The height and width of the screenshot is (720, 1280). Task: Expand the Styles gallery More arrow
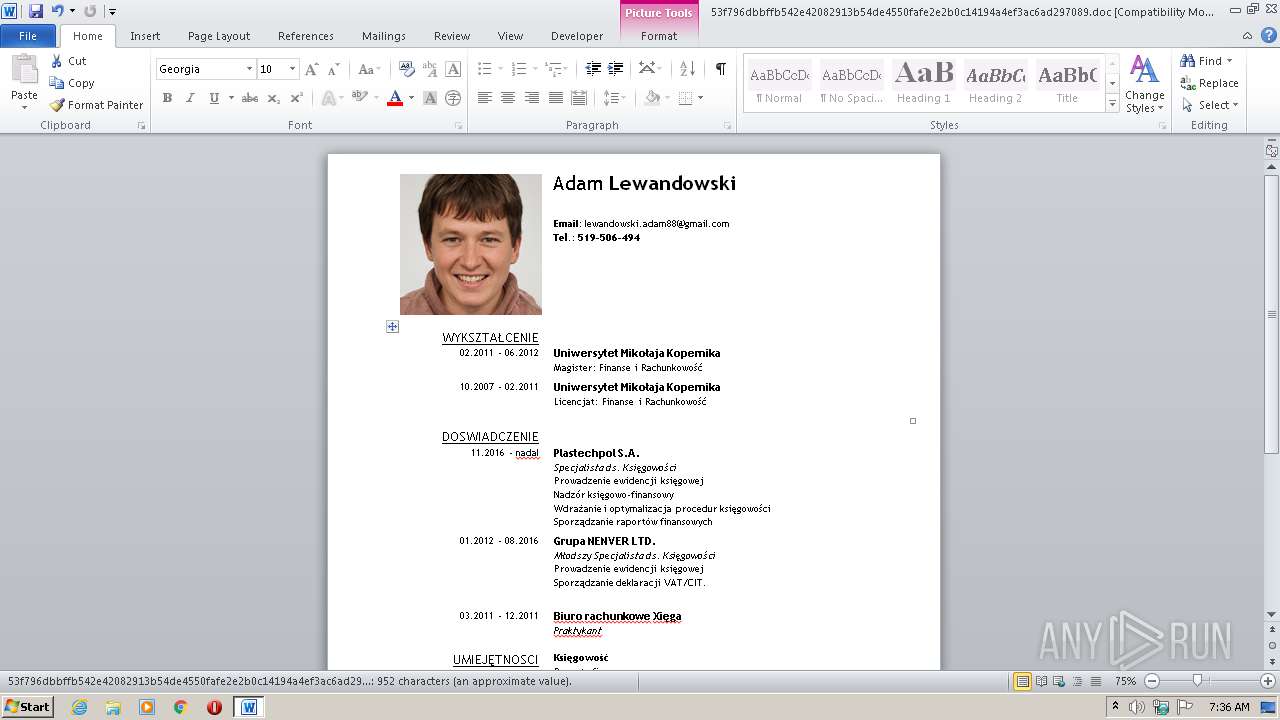(x=1112, y=104)
